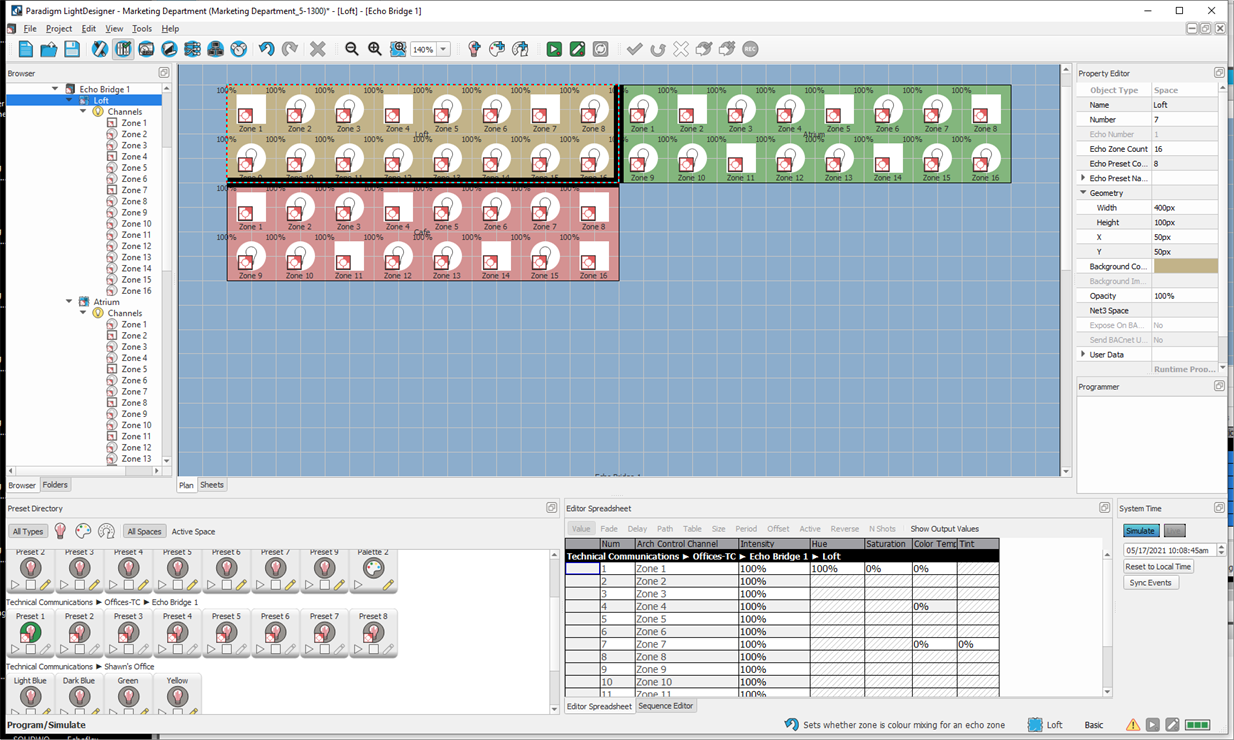Select Zone 5 under Loft channels
Image resolution: width=1234 pixels, height=740 pixels.
click(x=134, y=168)
